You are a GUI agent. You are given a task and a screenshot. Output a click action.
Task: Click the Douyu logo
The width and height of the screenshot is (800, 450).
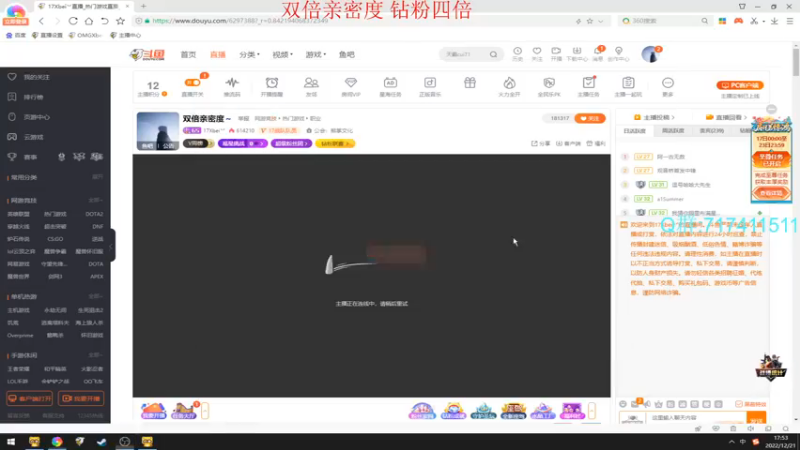[147, 55]
